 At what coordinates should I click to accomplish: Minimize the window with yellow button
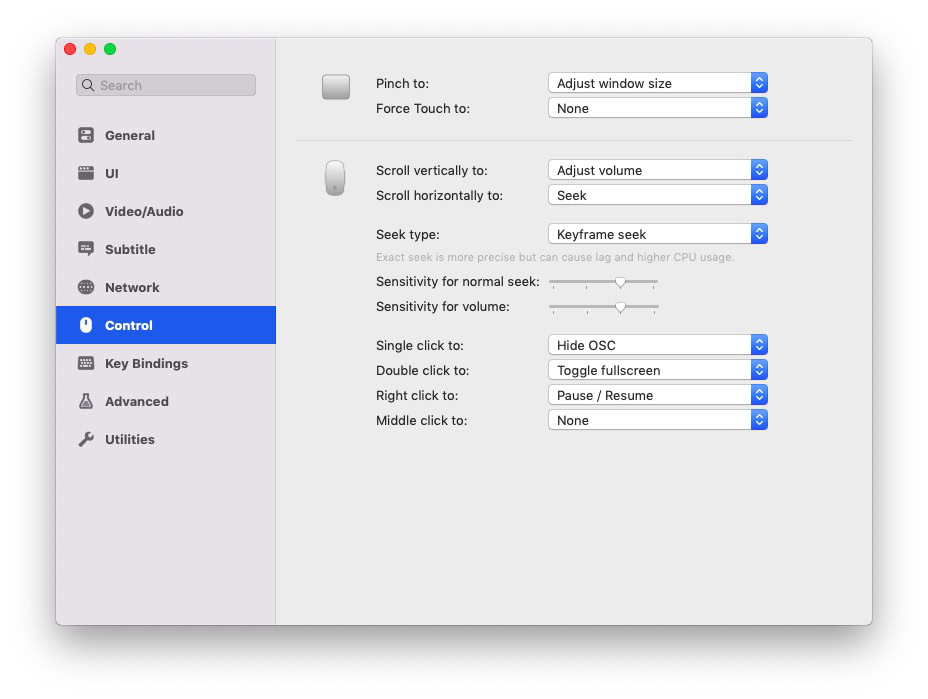click(90, 49)
